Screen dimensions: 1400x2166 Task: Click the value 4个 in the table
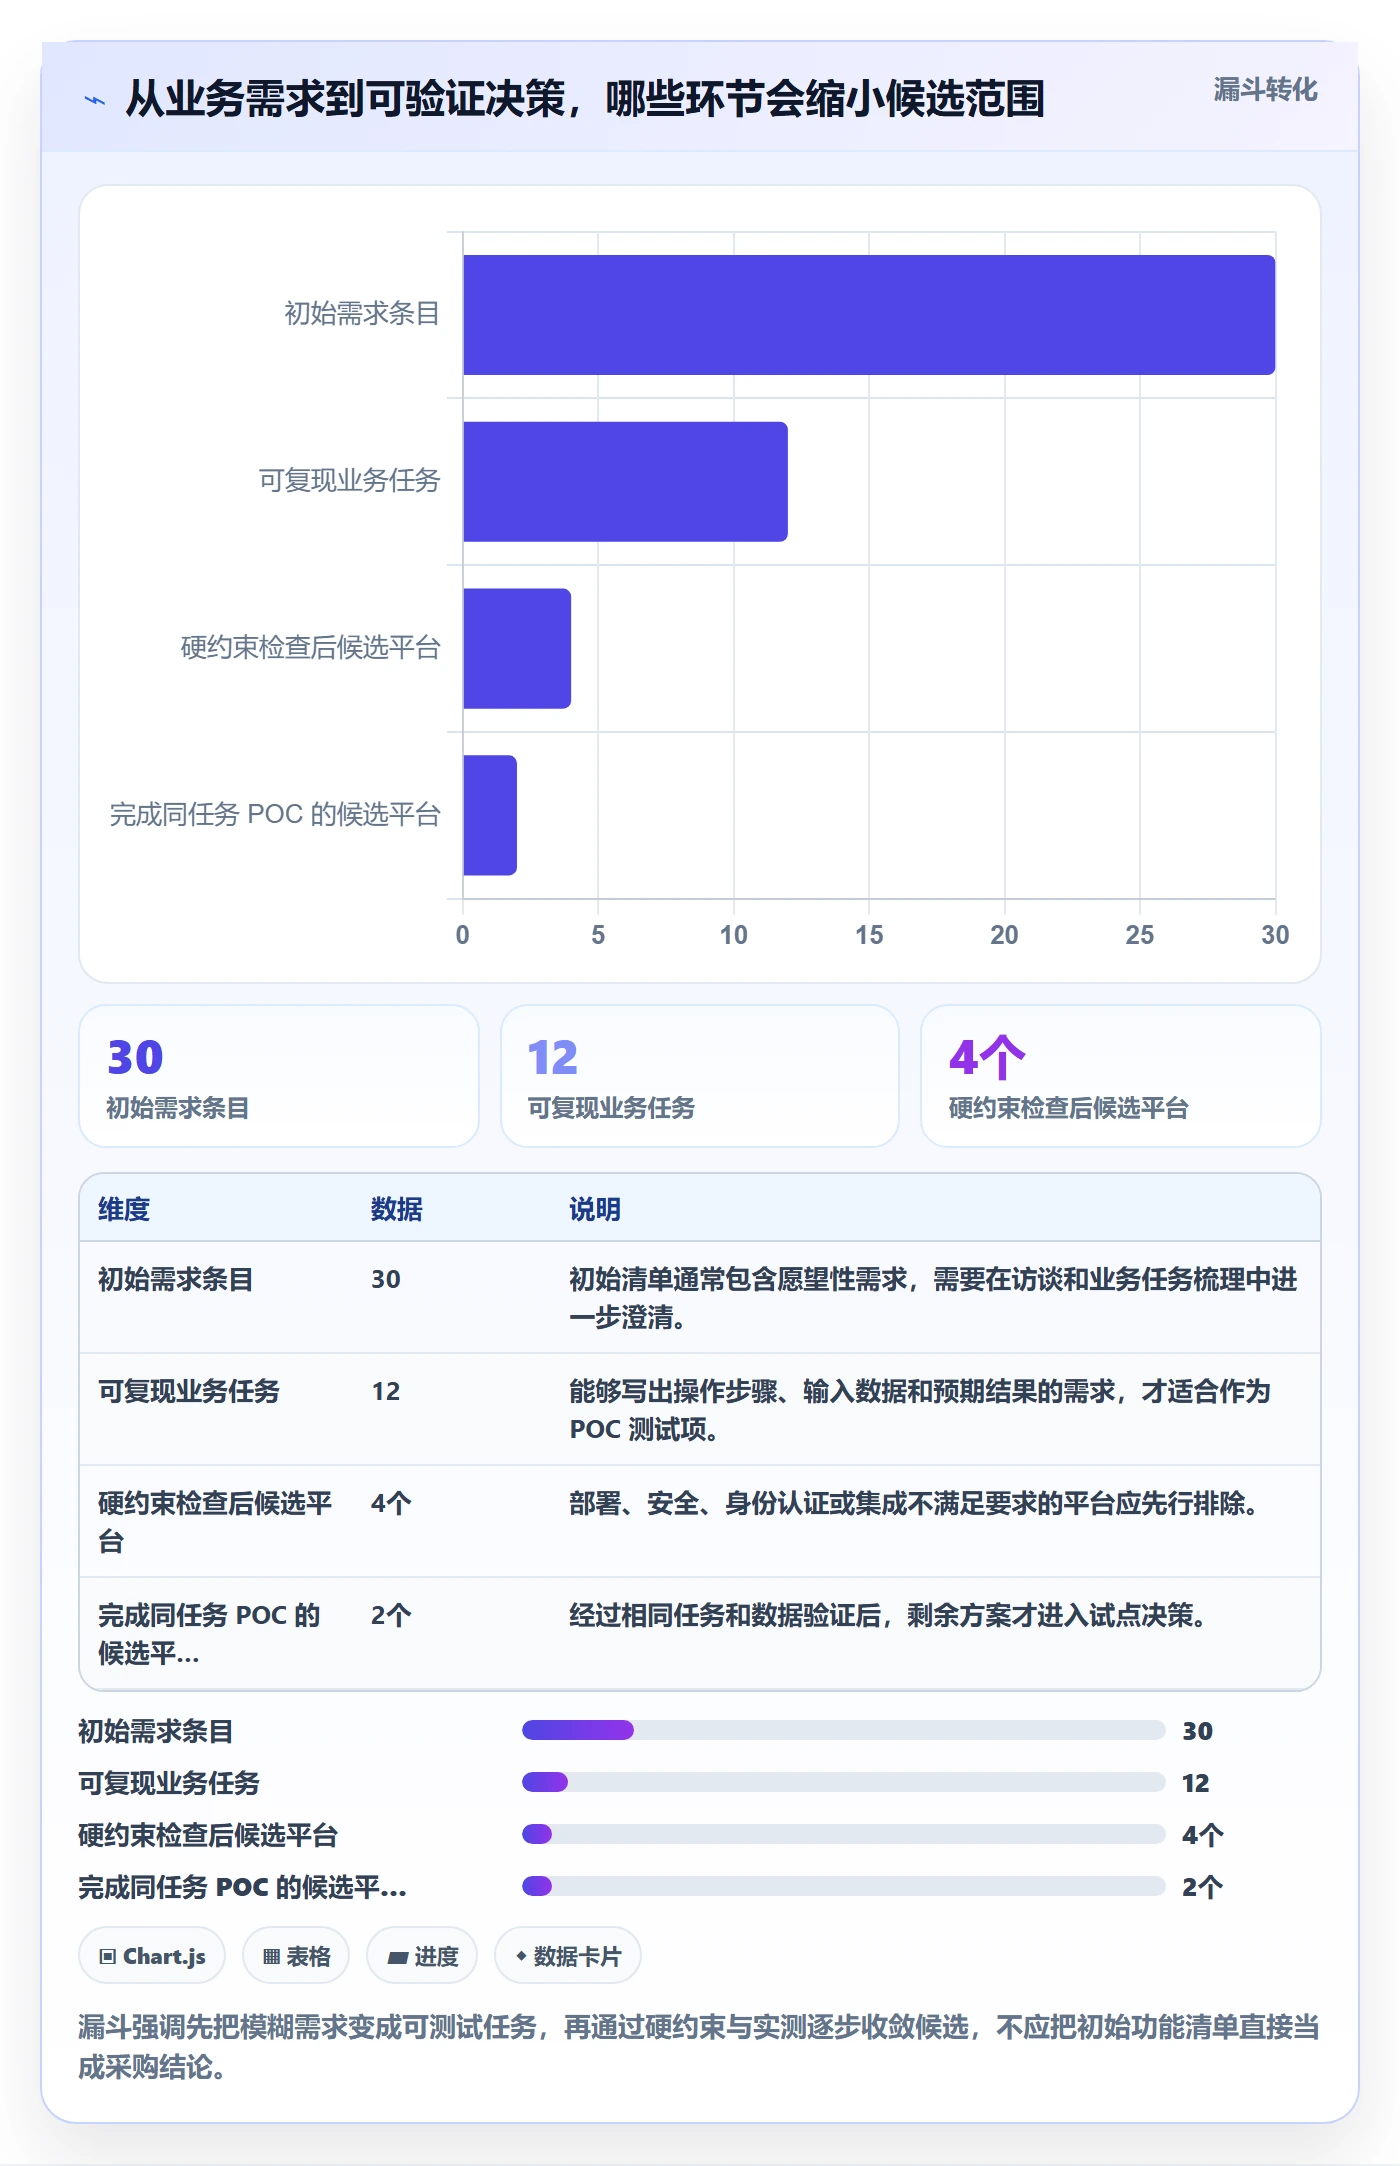click(x=391, y=1503)
